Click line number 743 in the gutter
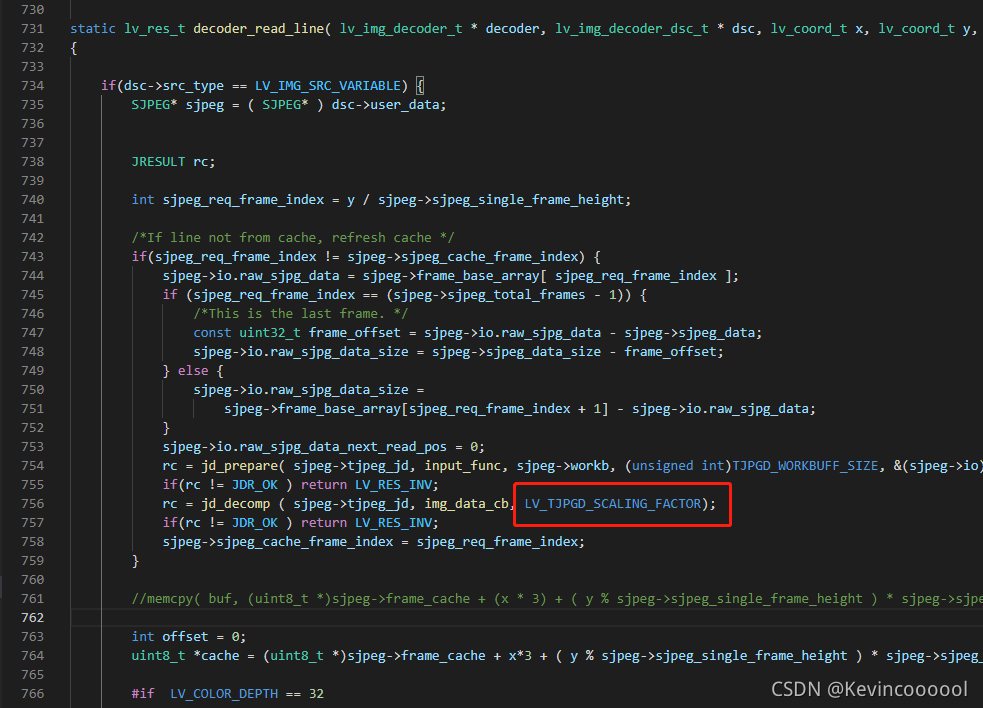 (x=33, y=257)
